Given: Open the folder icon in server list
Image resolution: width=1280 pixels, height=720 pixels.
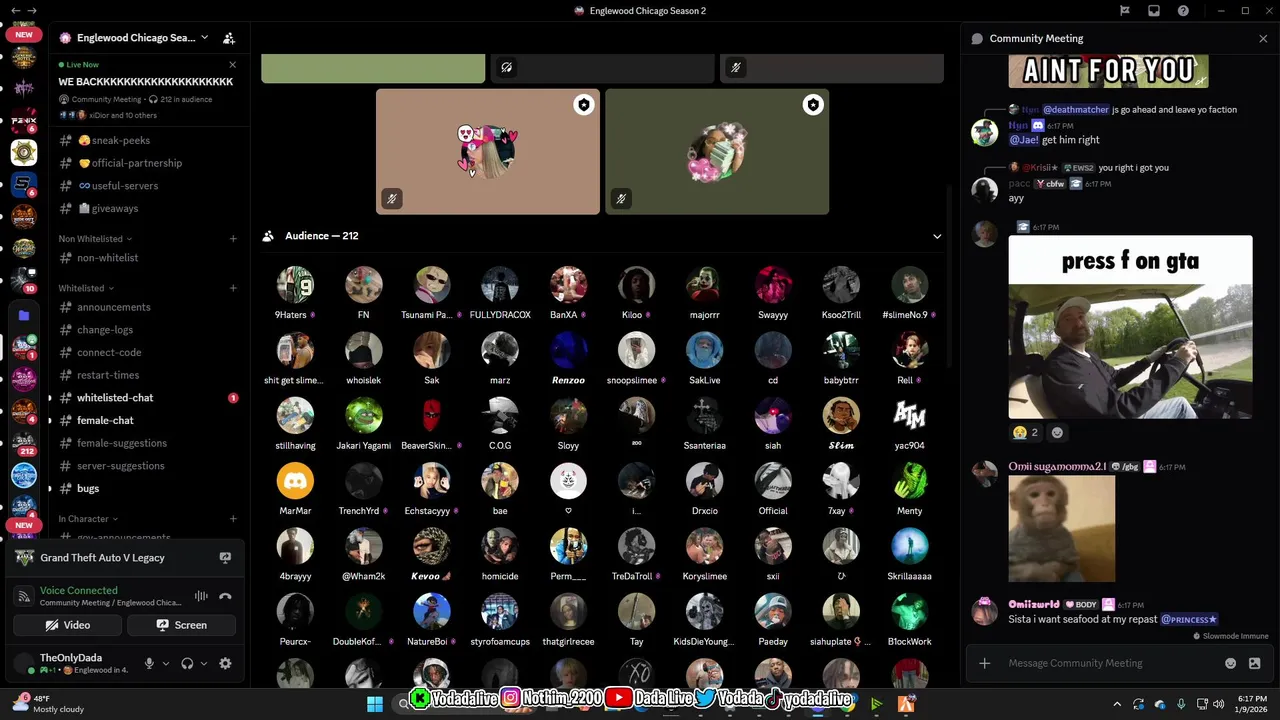Looking at the screenshot, I should 24,315.
